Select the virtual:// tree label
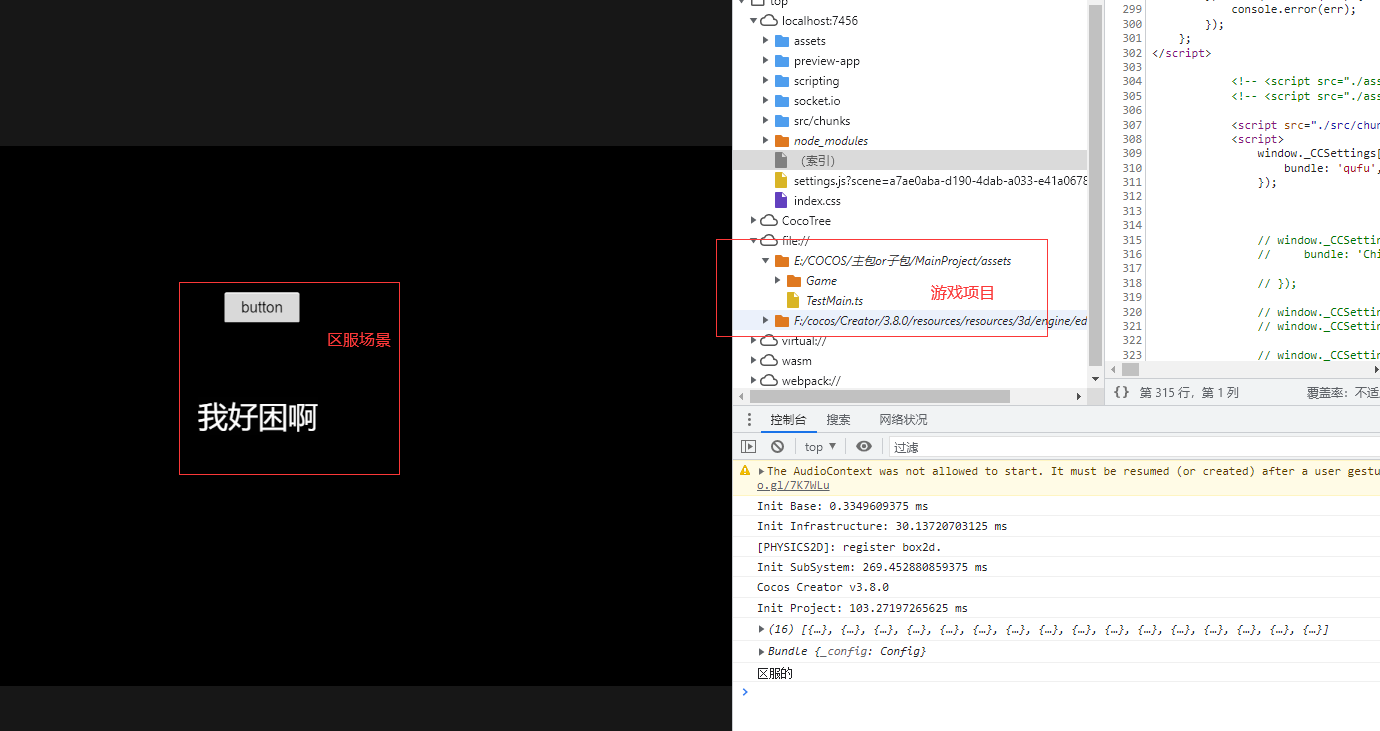Image resolution: width=1380 pixels, height=731 pixels. [x=804, y=341]
